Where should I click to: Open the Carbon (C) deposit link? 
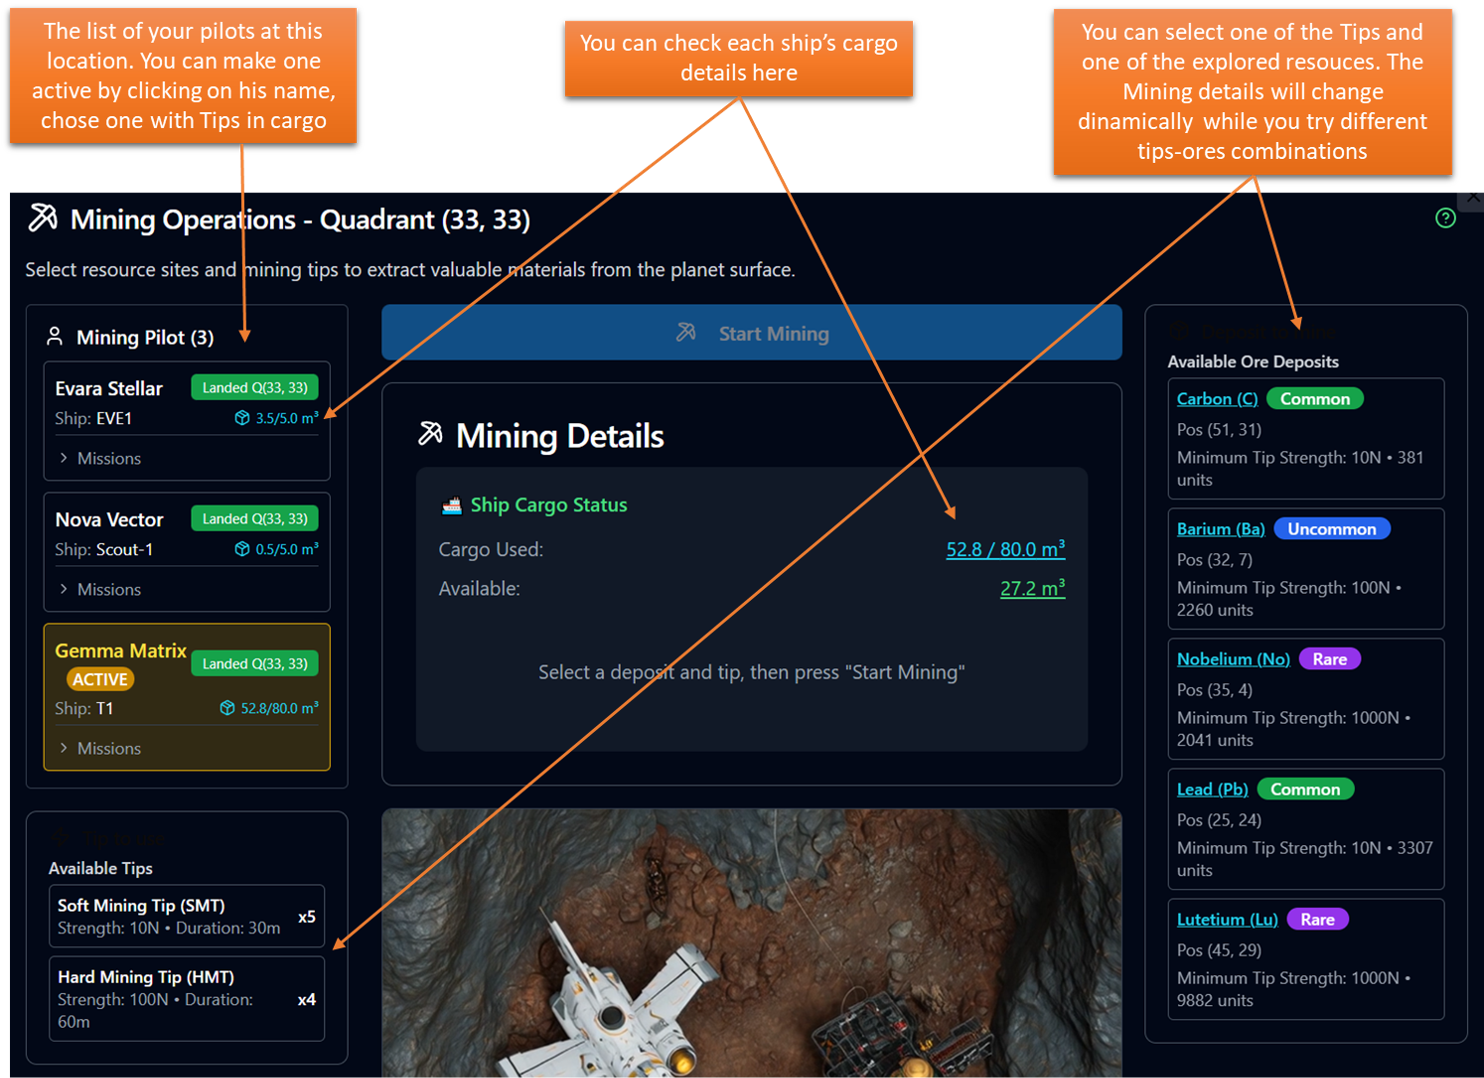point(1216,398)
